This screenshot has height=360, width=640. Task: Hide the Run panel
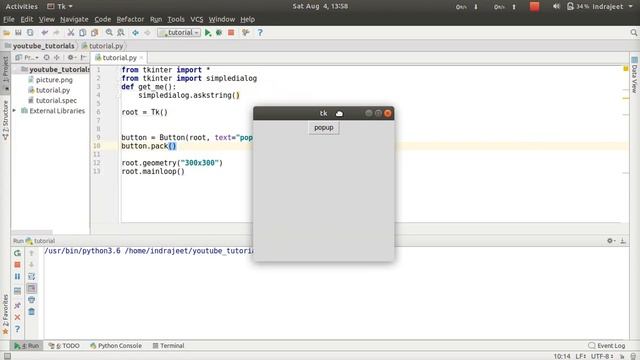pyautogui.click(x=623, y=241)
